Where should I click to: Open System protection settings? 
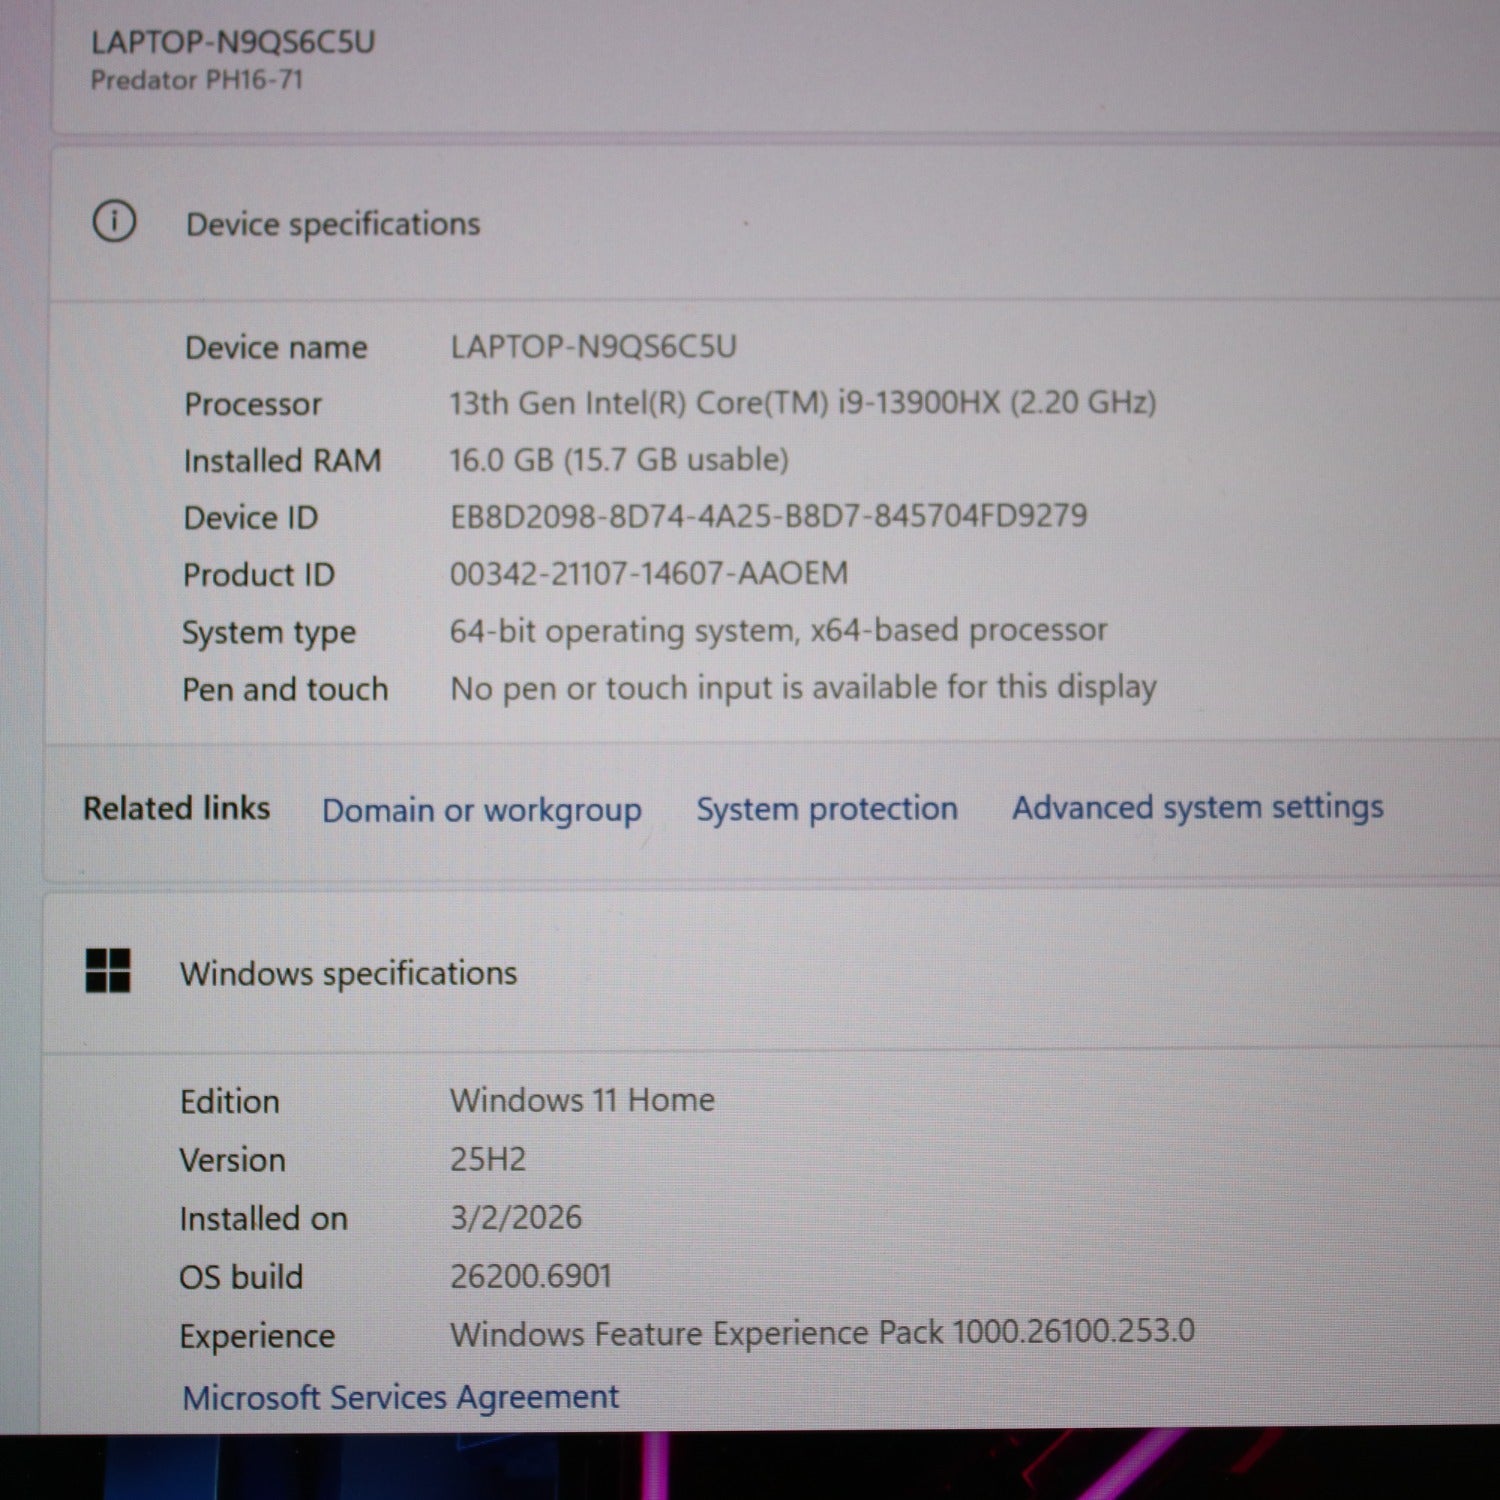pos(826,809)
